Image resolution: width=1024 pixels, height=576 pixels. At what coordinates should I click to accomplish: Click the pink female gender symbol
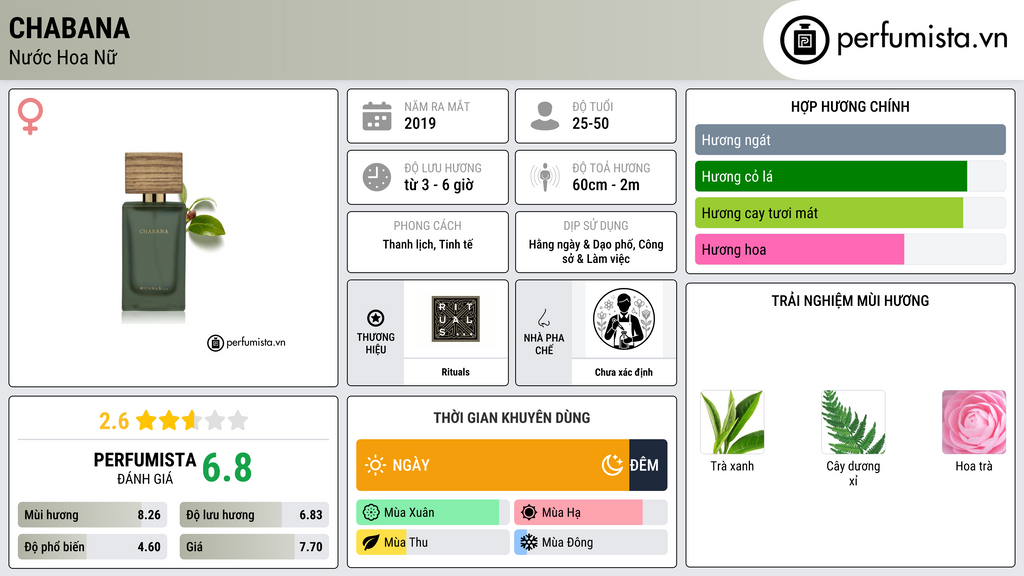(30, 116)
